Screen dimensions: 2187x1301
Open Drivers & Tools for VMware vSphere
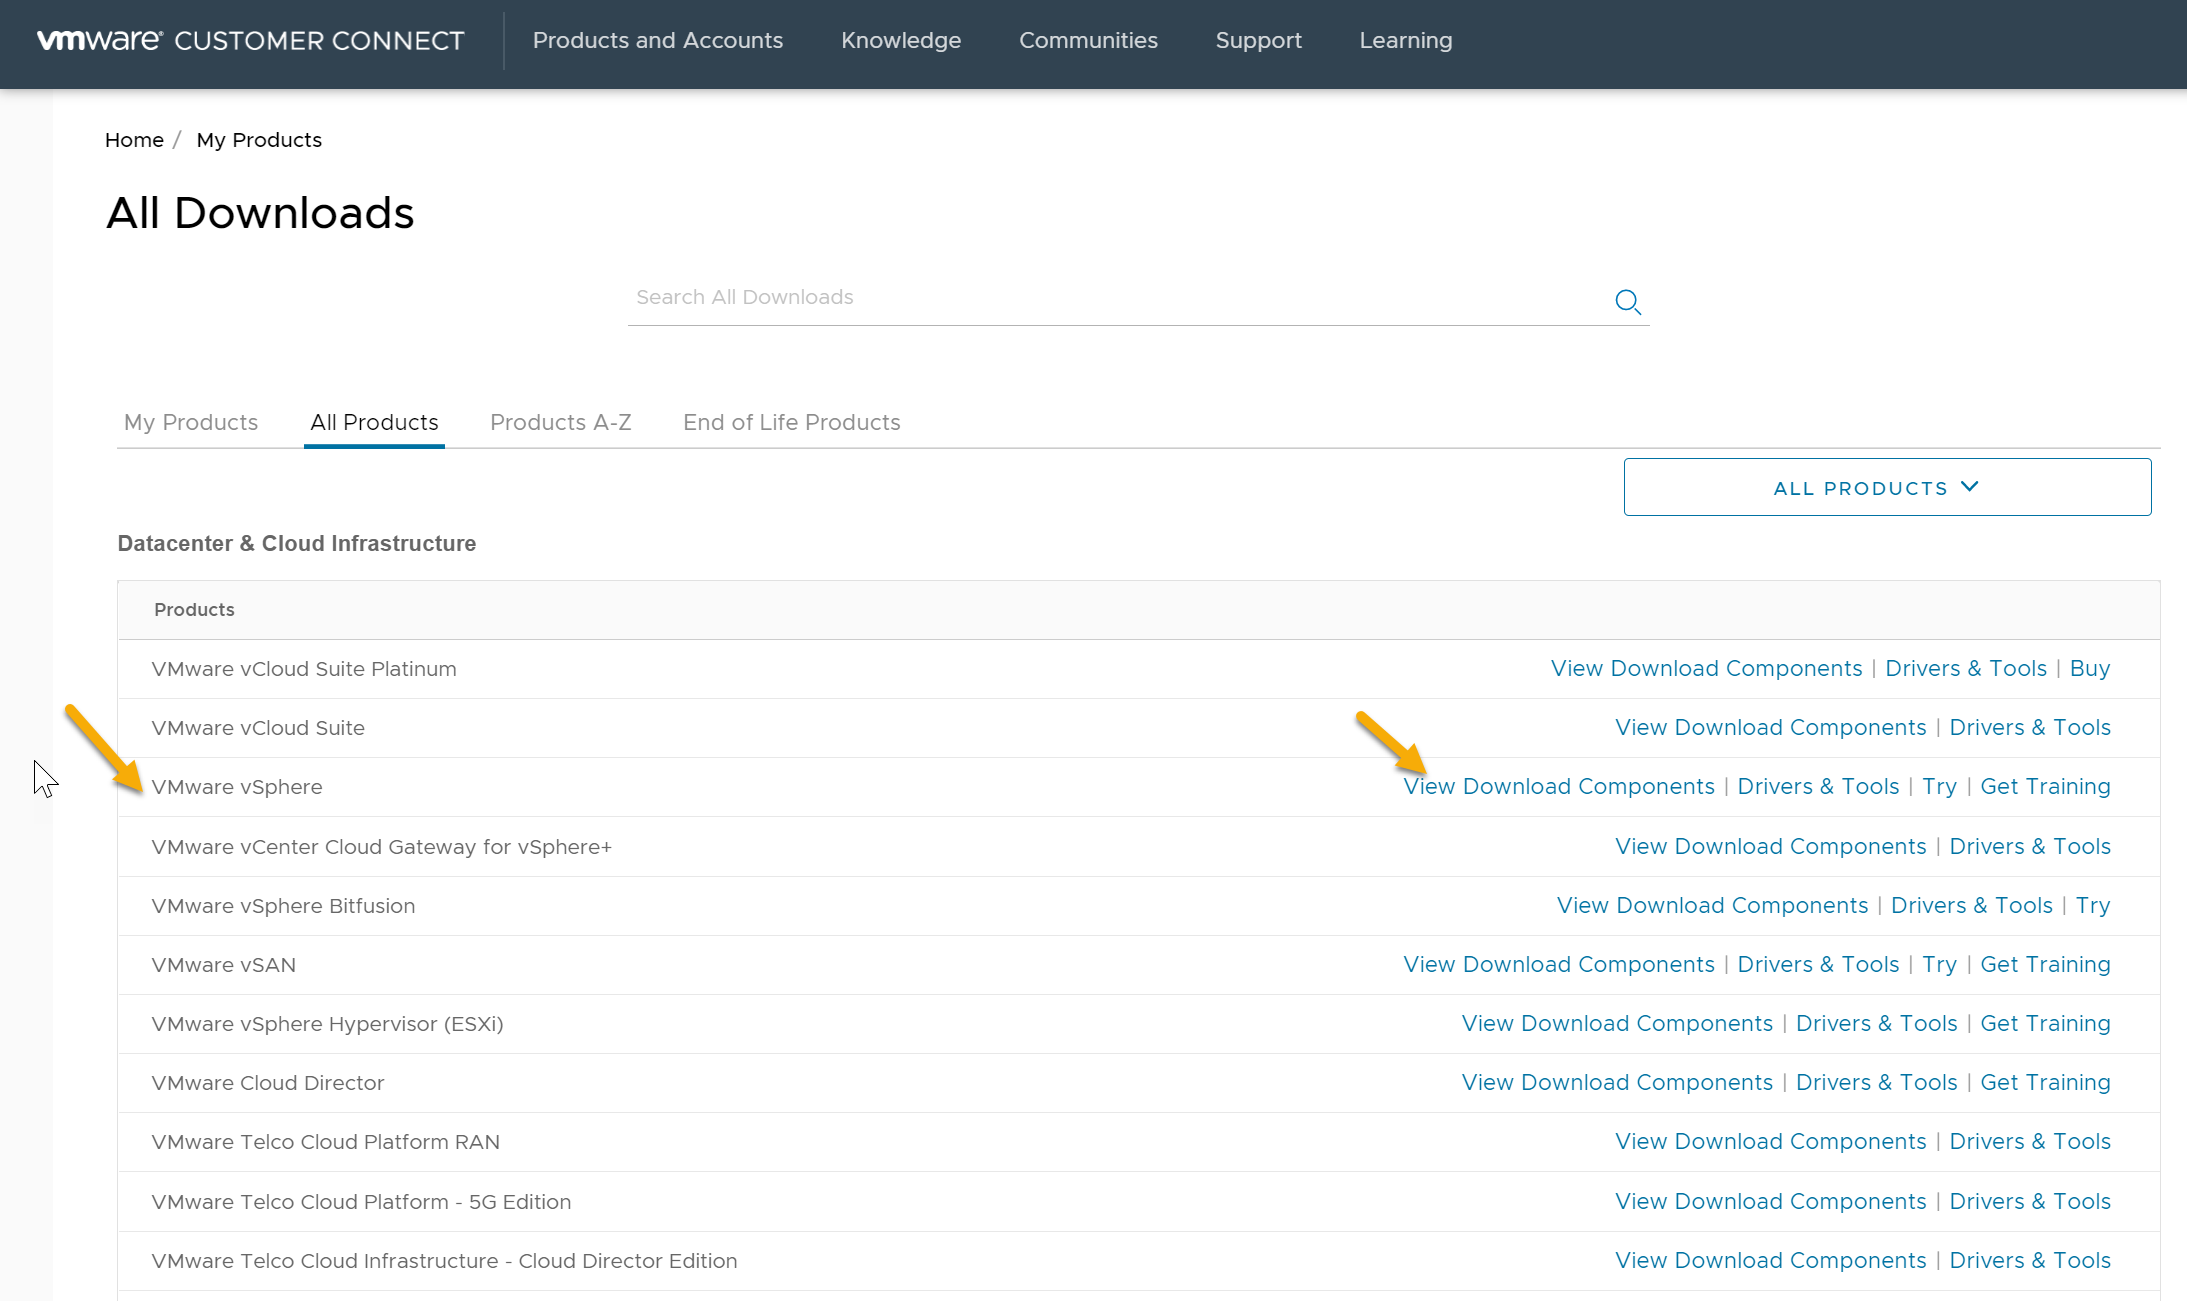tap(1818, 786)
